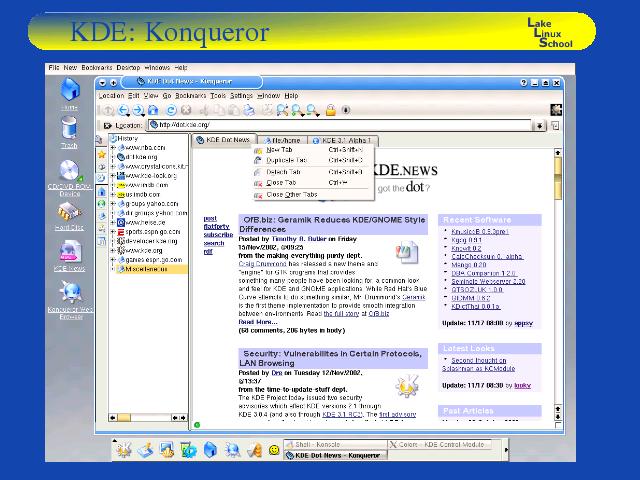Open the 'KDE 3.1 RC3' link
Screen dimensions: 640x480
342,415
